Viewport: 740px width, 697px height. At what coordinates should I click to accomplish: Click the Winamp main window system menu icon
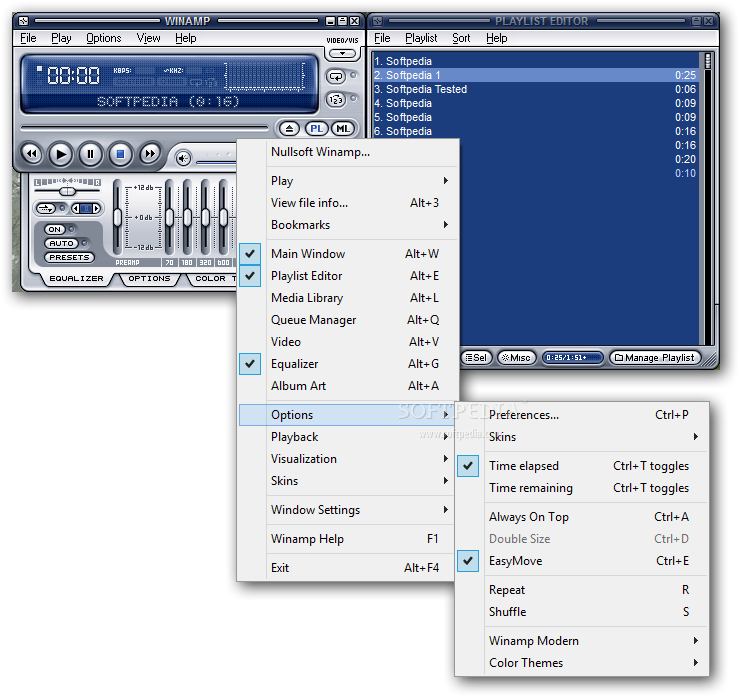click(24, 21)
